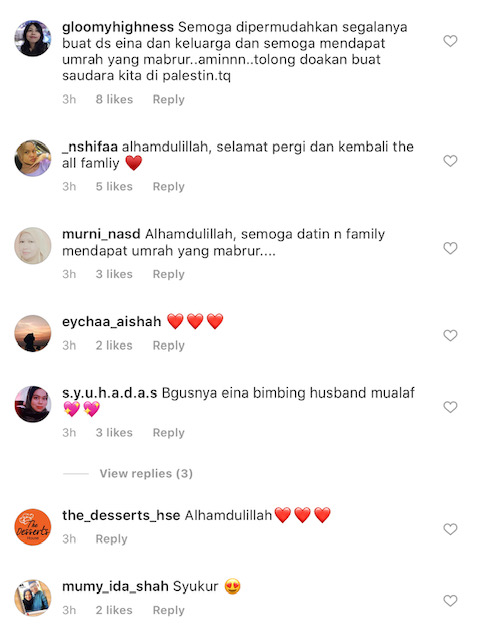
Task: Tap heart beside eychaa_aishah's comment
Action: 450,336
